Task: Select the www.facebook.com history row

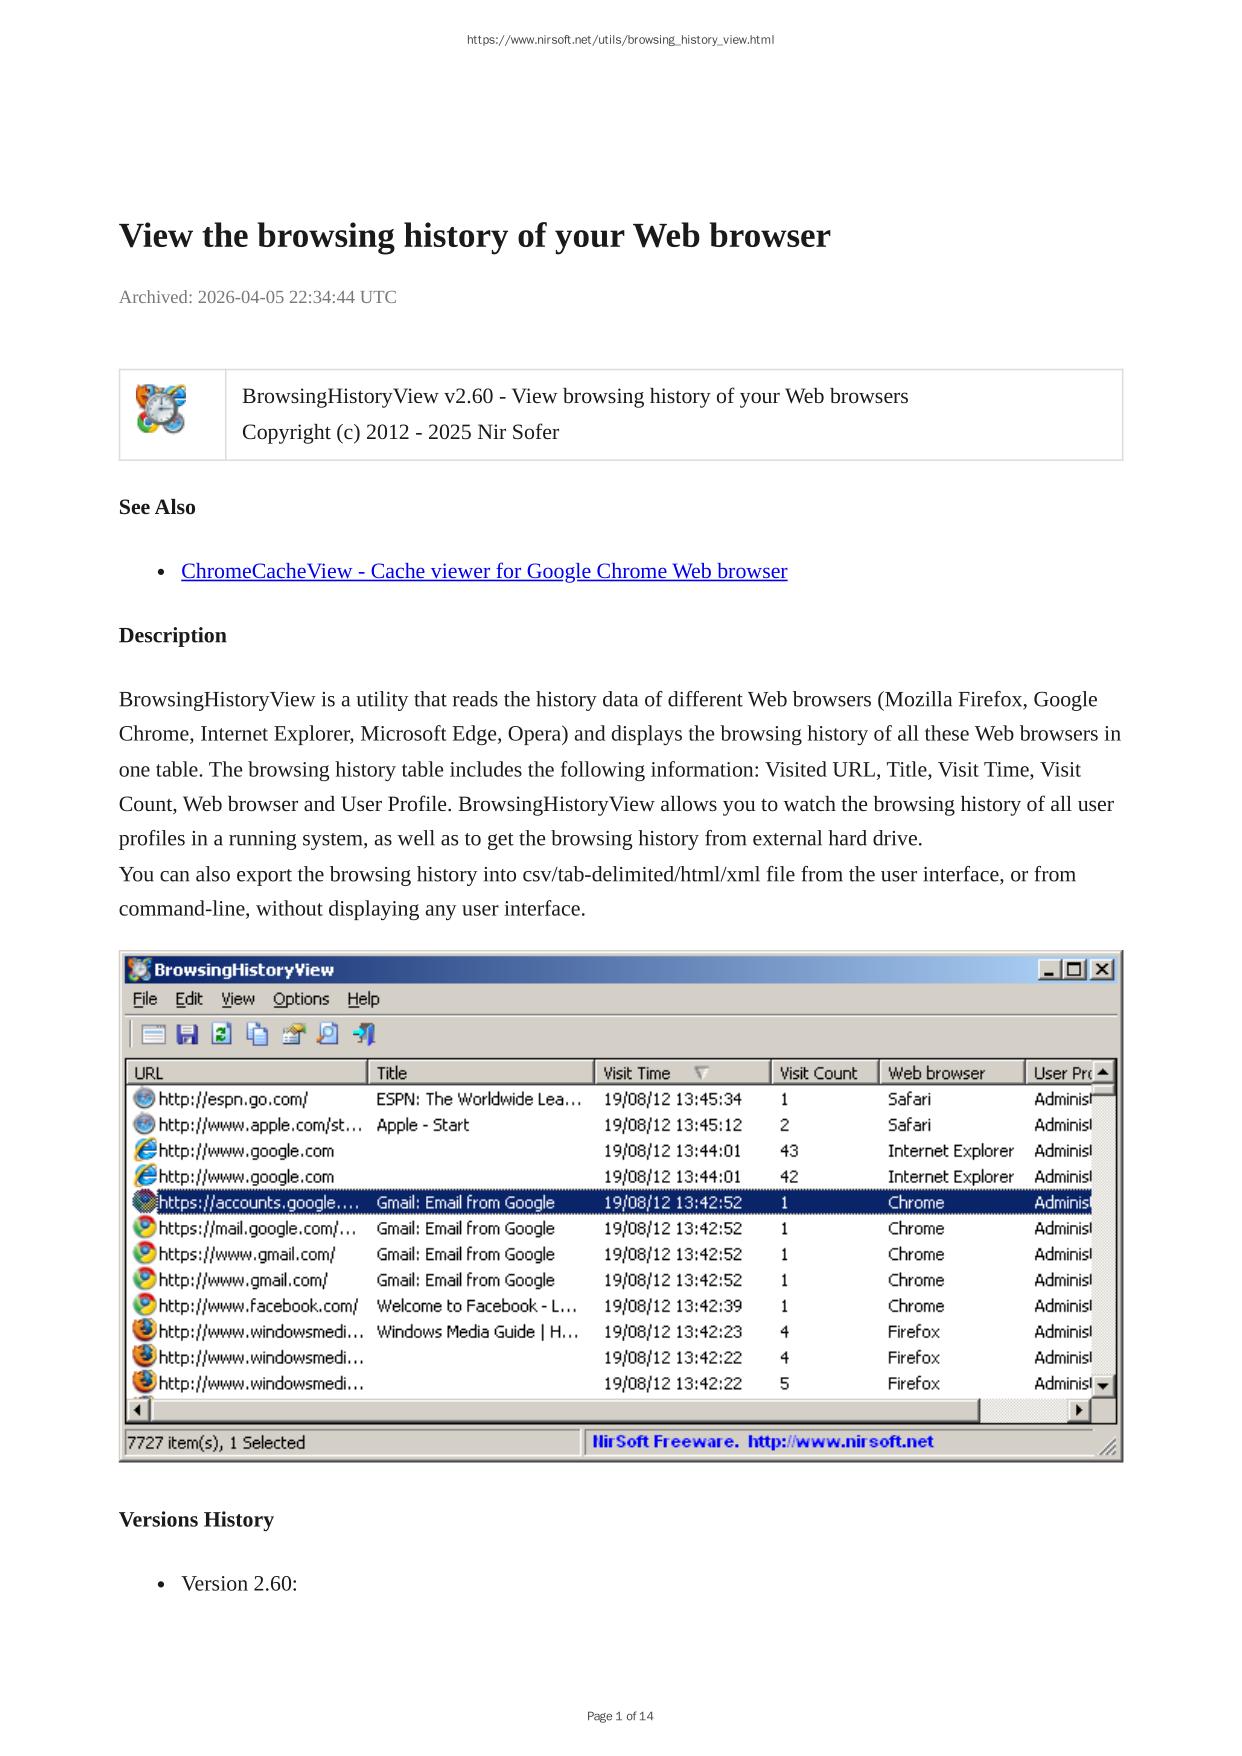Action: [258, 1306]
